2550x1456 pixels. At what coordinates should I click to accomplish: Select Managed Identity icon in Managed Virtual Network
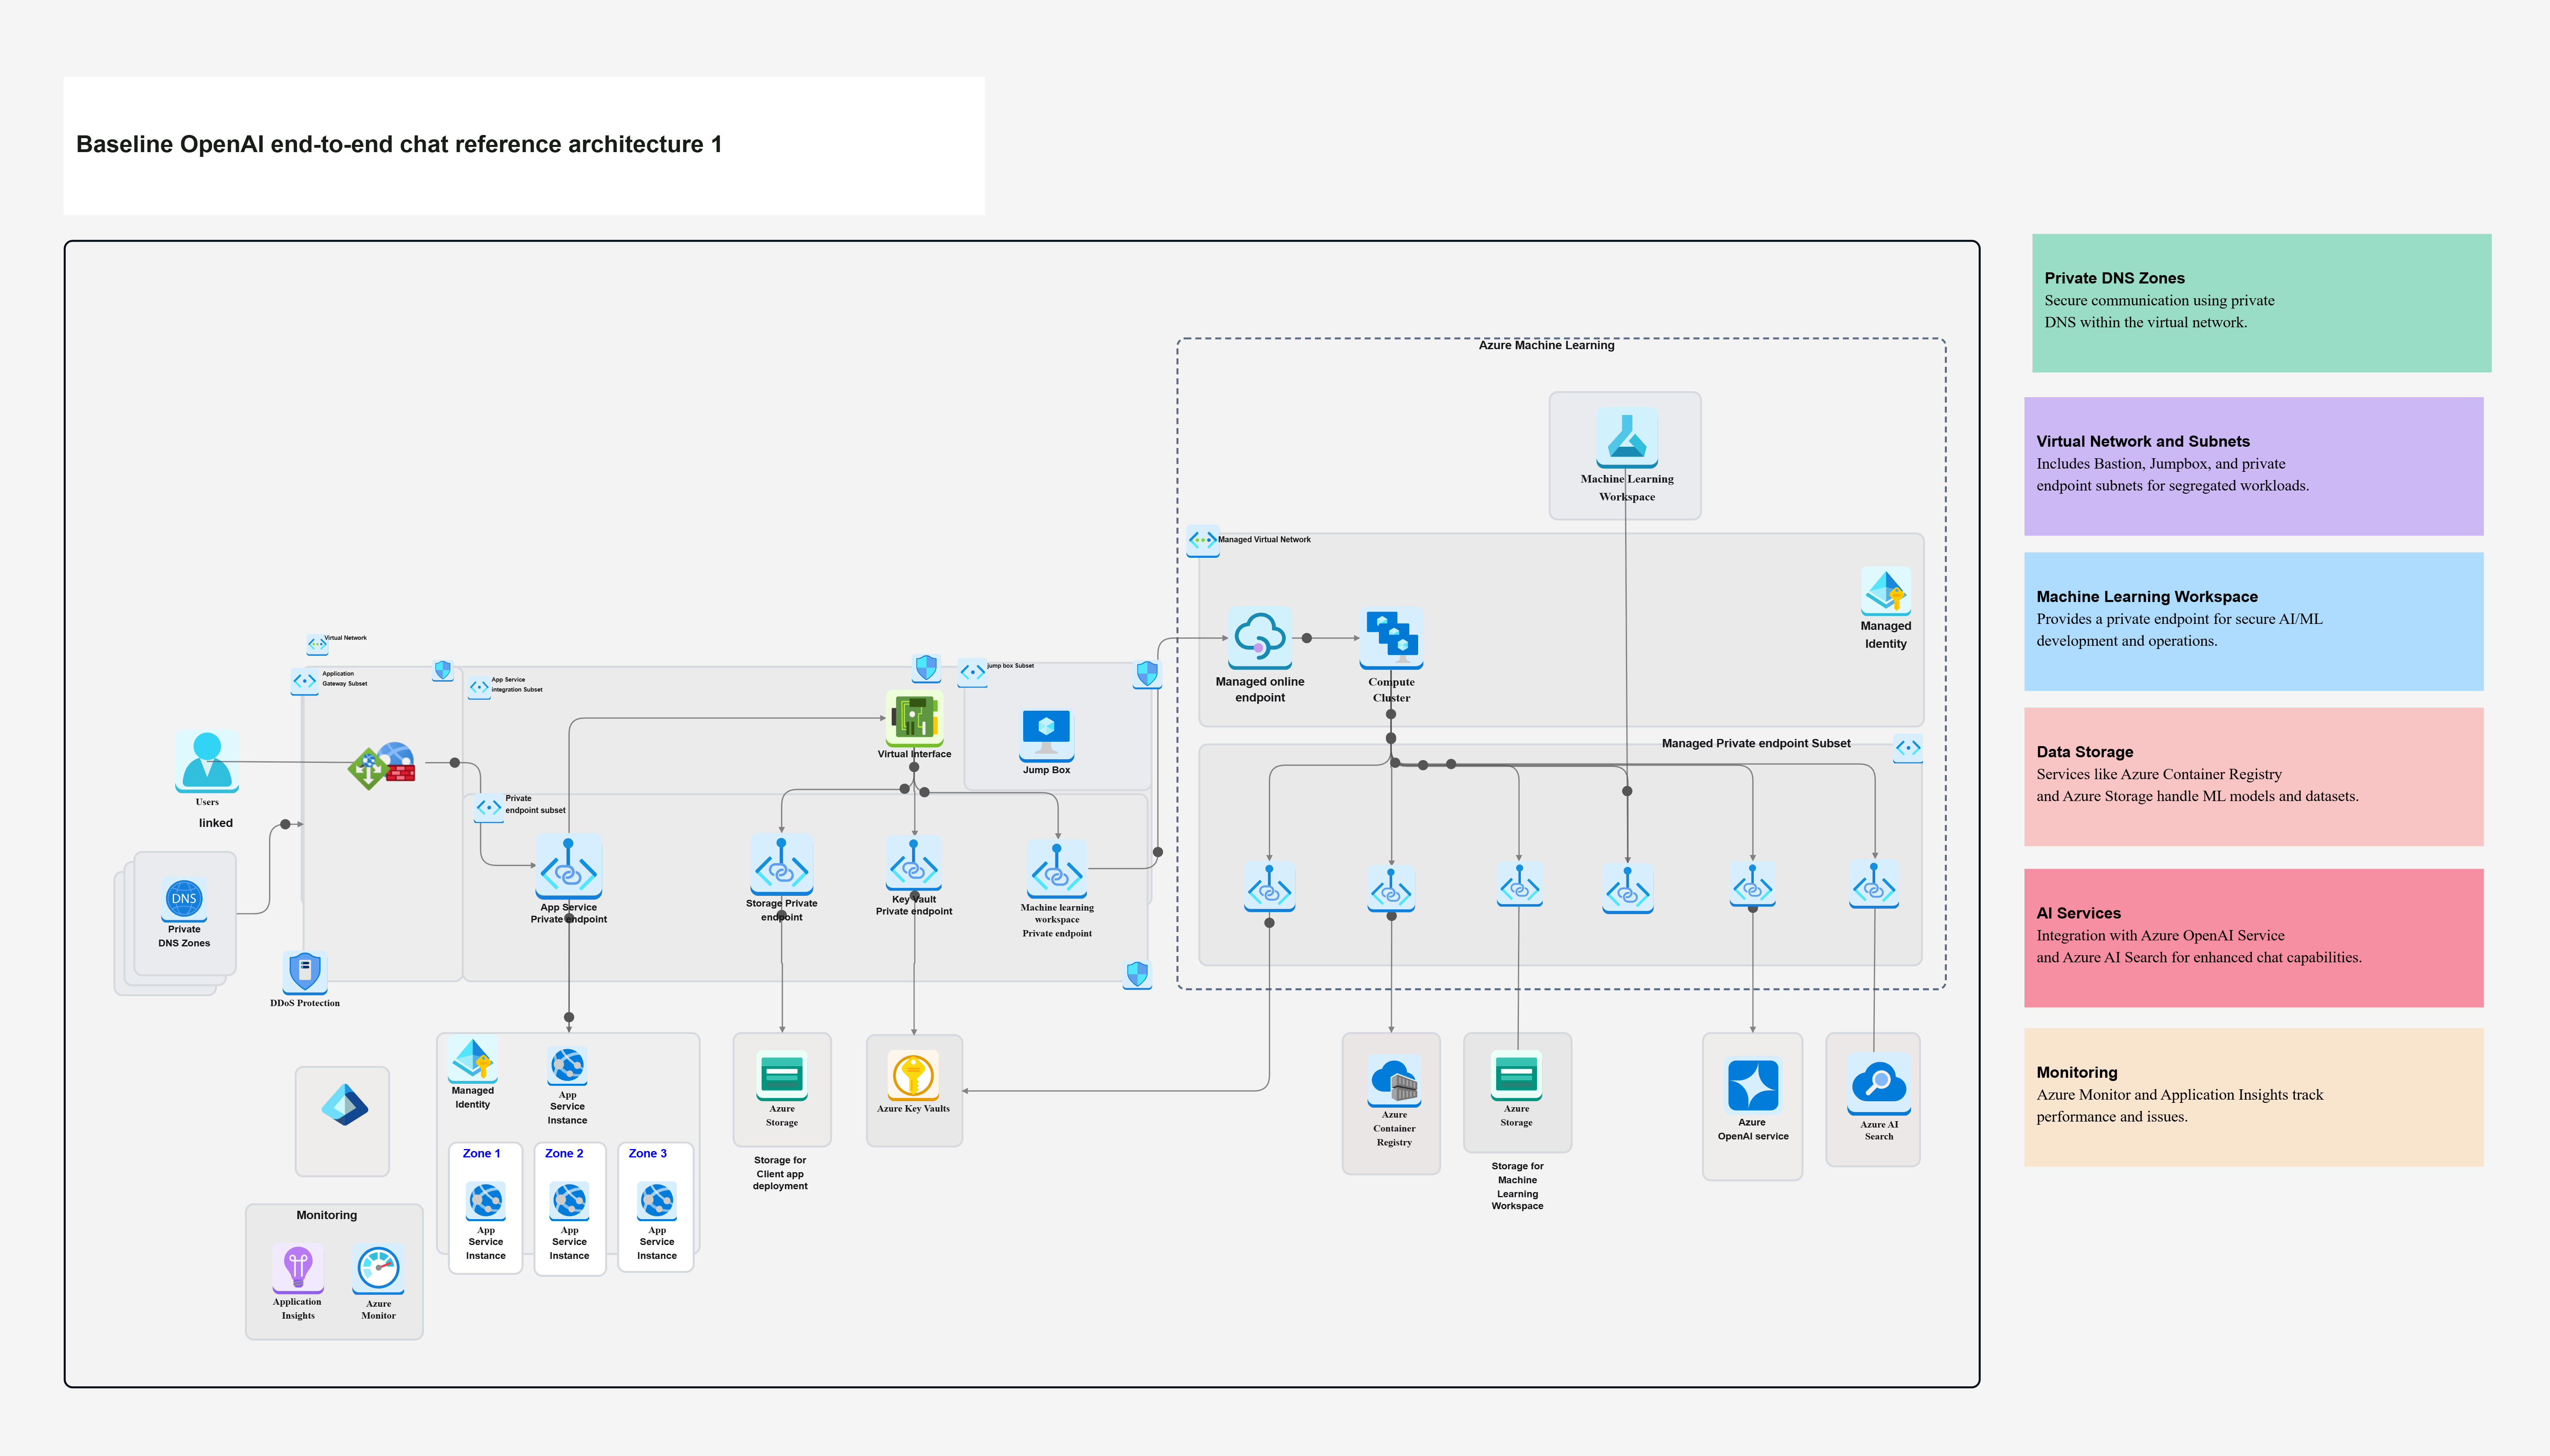pyautogui.click(x=1885, y=591)
